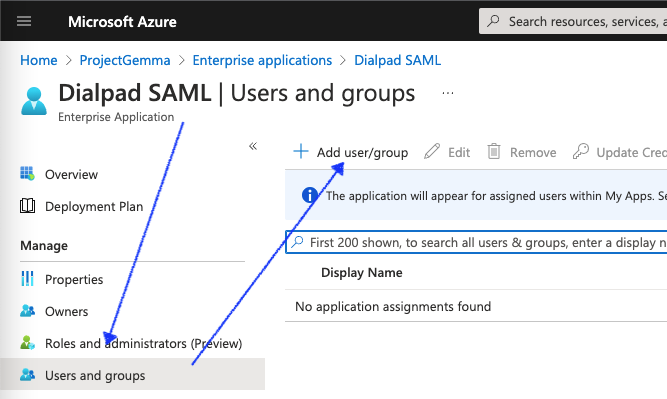Screen dimensions: 667x399
Task: Click the magnifier icon in user search field
Action: (297, 242)
